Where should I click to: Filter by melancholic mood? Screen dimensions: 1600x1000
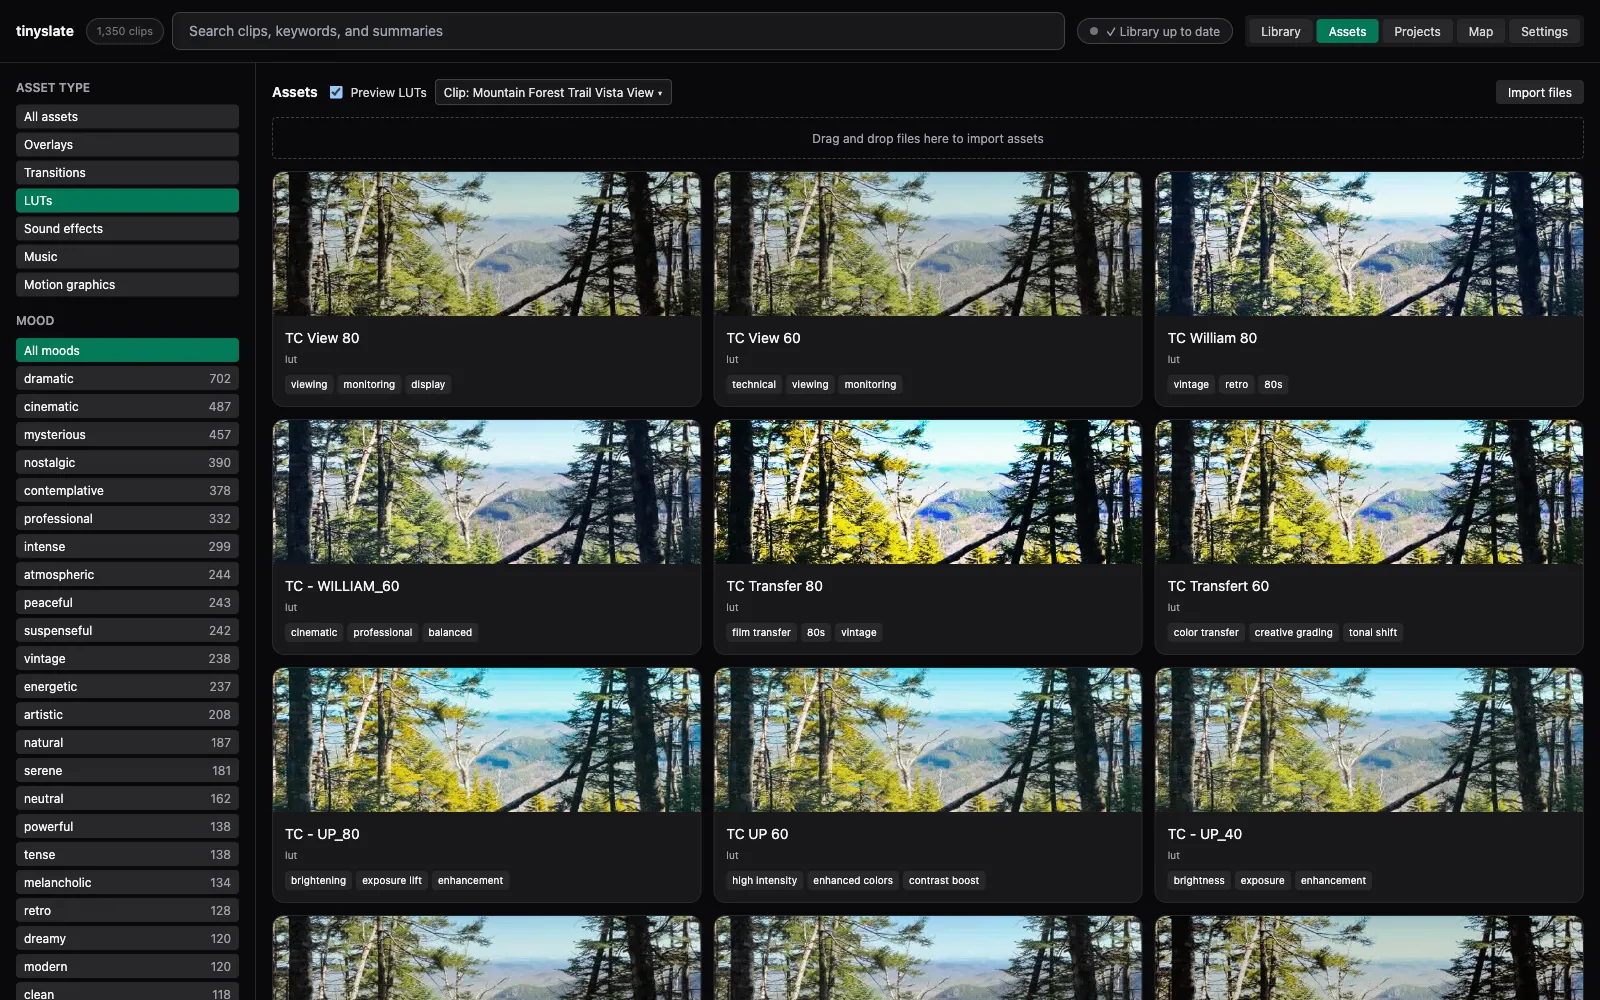(x=127, y=883)
